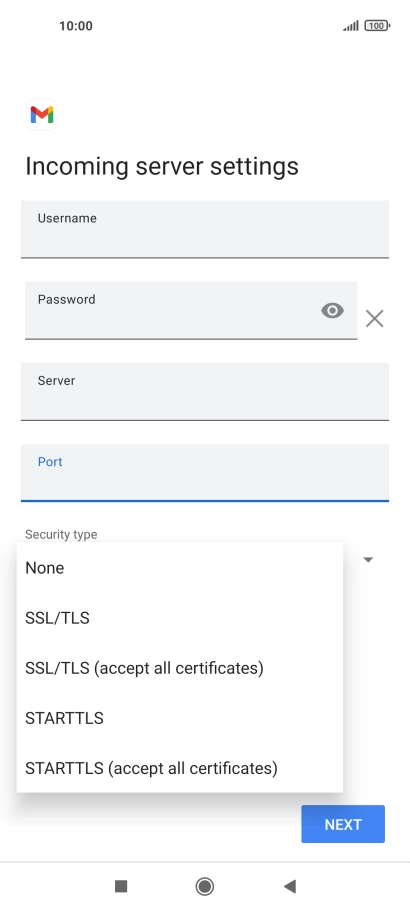
Task: Focus the Password input field
Action: click(x=190, y=310)
